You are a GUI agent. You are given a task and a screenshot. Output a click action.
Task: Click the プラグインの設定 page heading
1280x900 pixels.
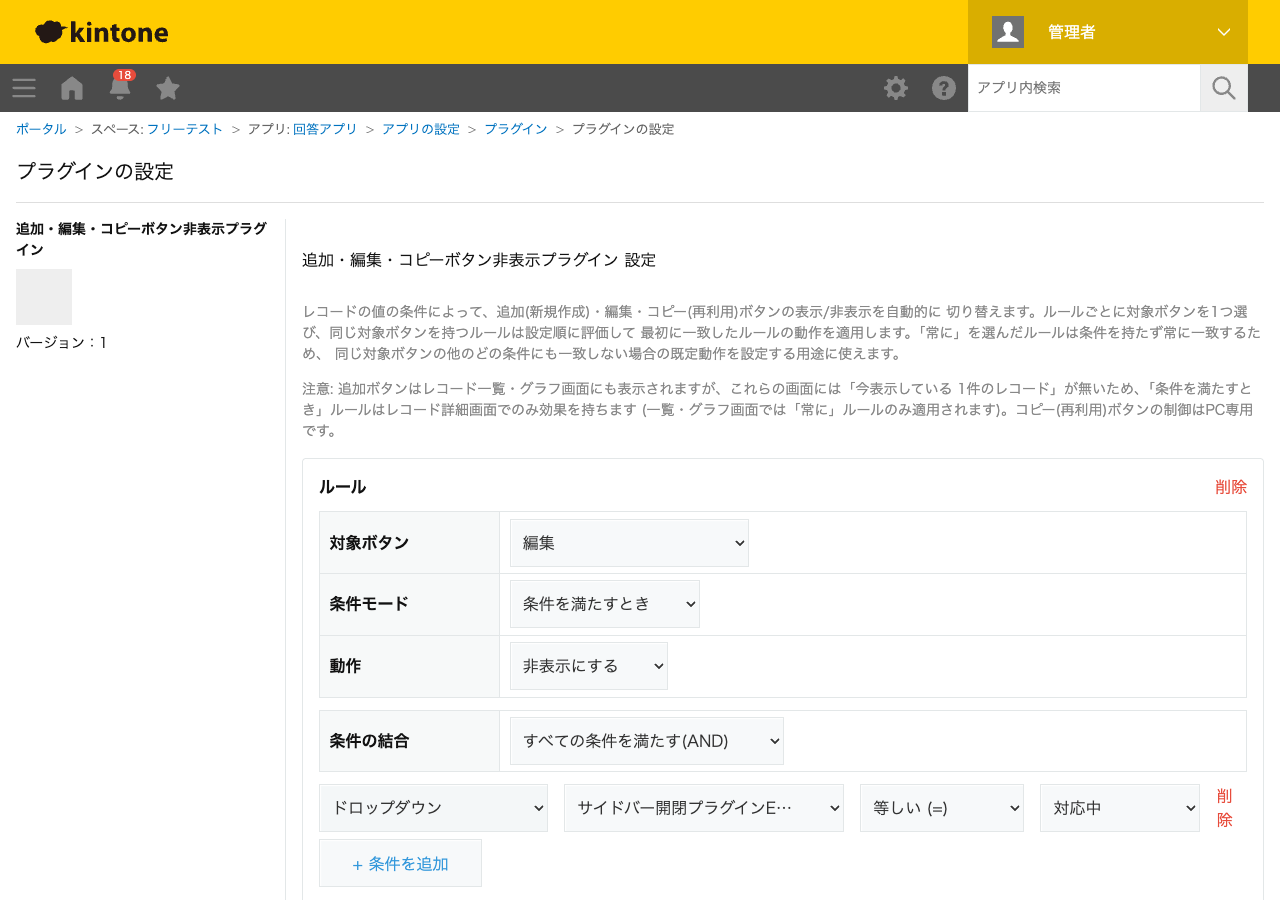(x=95, y=171)
